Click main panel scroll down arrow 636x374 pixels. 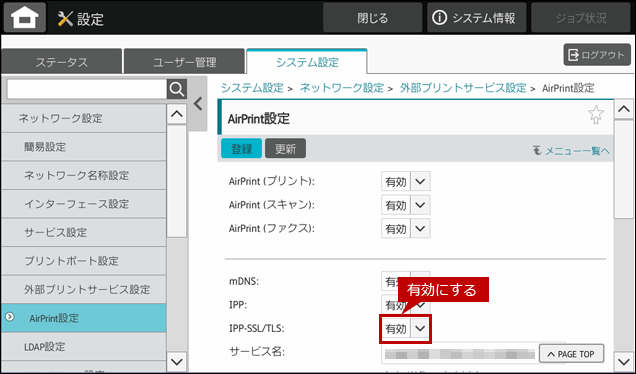pos(624,361)
